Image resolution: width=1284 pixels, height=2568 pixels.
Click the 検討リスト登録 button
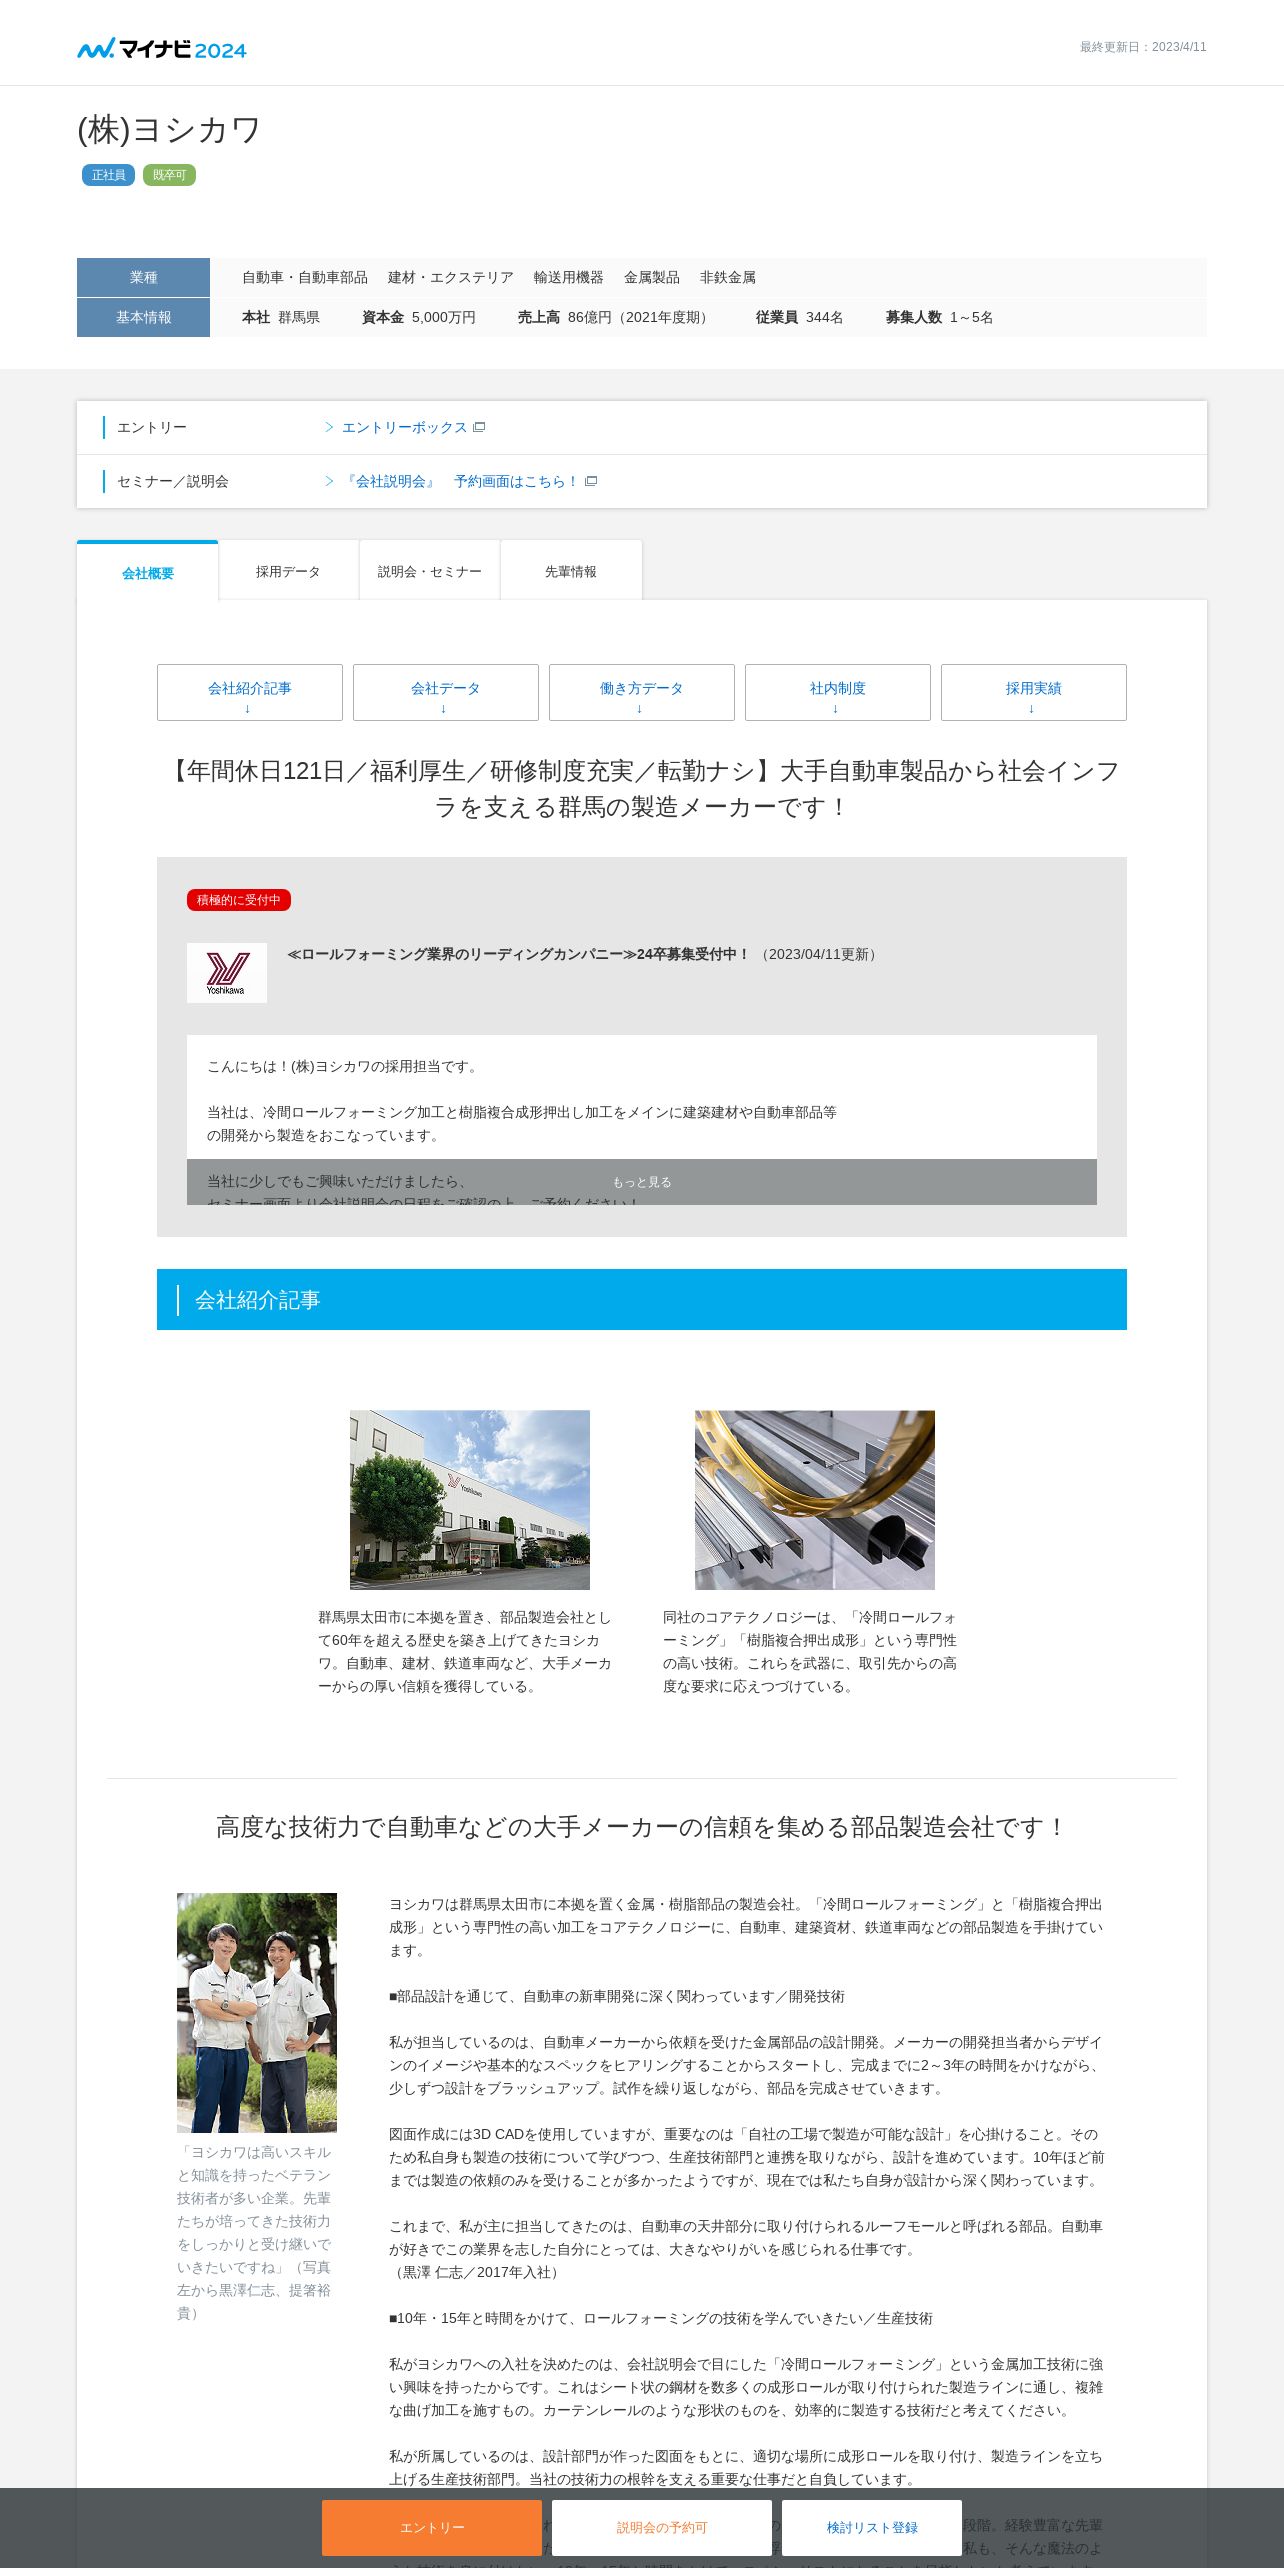pos(872,2527)
